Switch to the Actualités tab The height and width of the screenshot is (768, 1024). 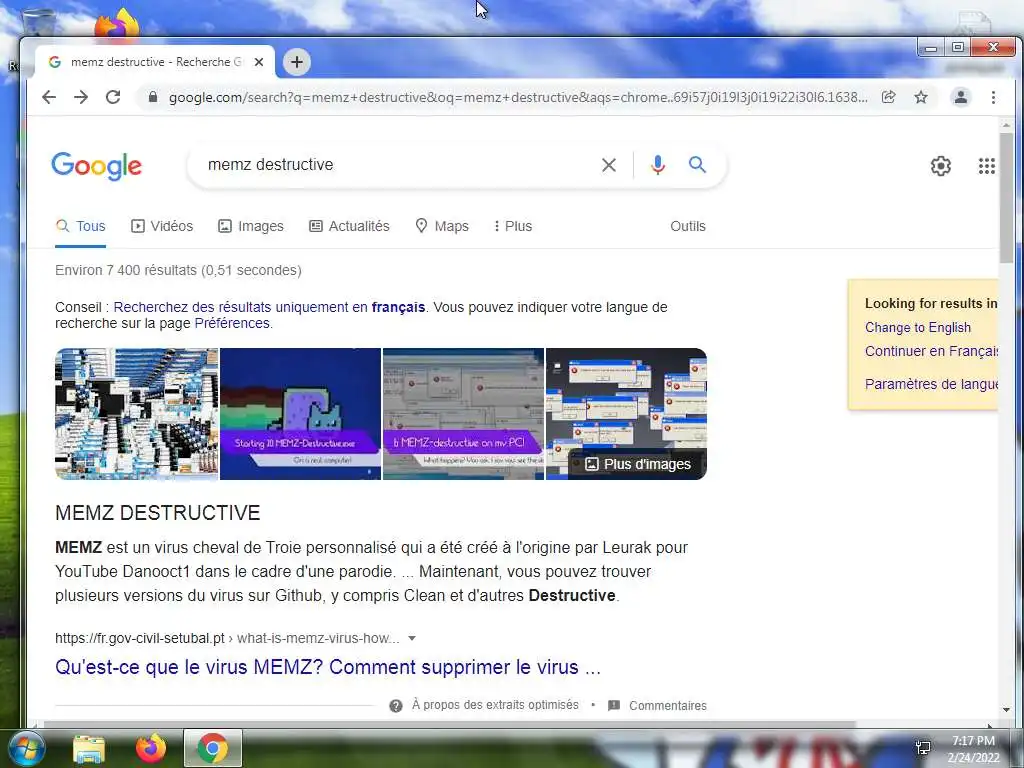pos(349,226)
